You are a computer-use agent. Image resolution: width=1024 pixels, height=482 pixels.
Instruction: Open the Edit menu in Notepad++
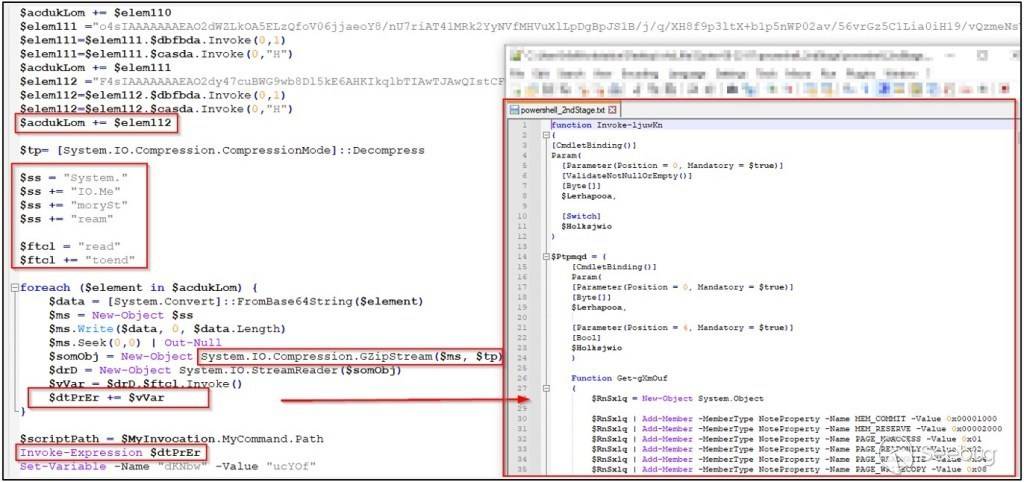coord(540,74)
